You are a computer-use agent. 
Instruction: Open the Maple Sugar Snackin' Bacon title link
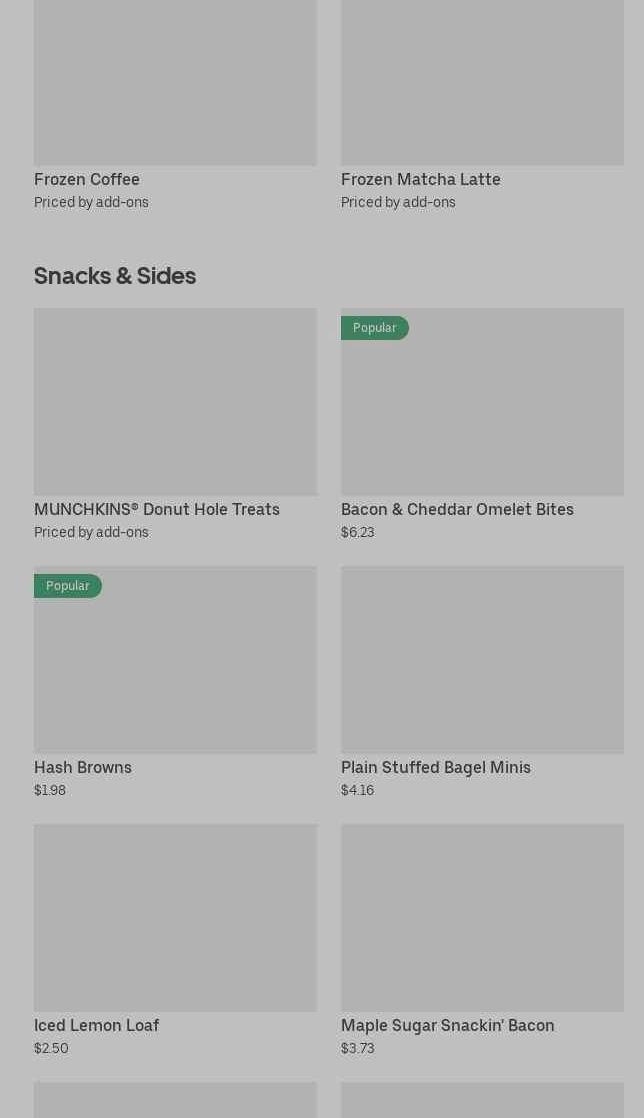click(447, 1026)
